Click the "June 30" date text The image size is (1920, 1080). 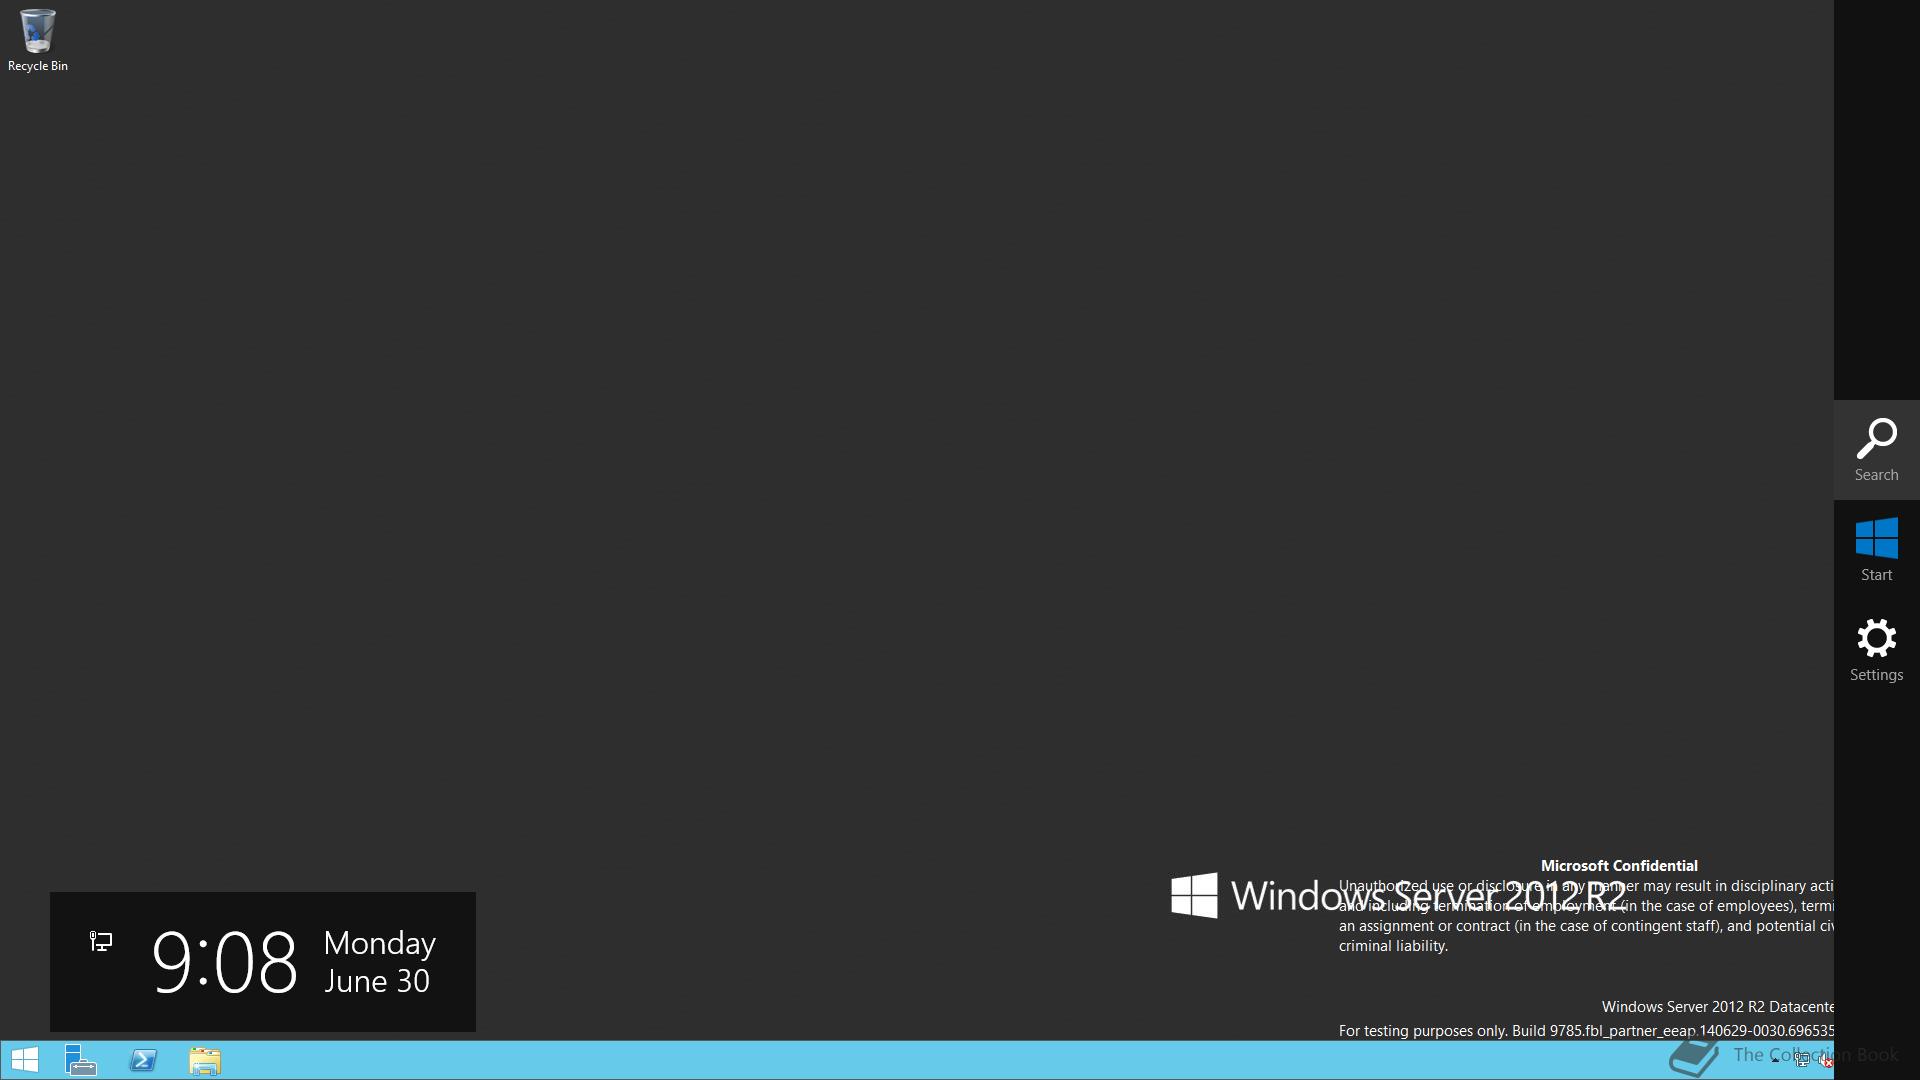click(x=377, y=981)
